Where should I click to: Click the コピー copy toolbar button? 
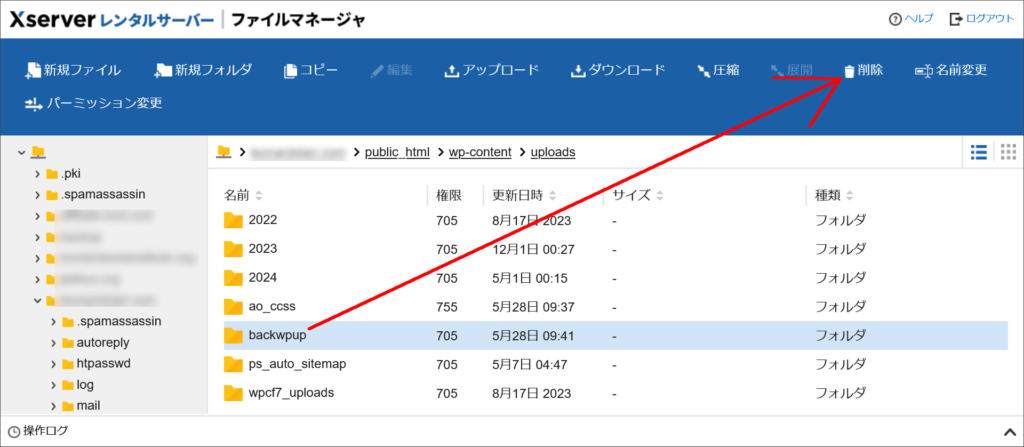pyautogui.click(x=311, y=70)
